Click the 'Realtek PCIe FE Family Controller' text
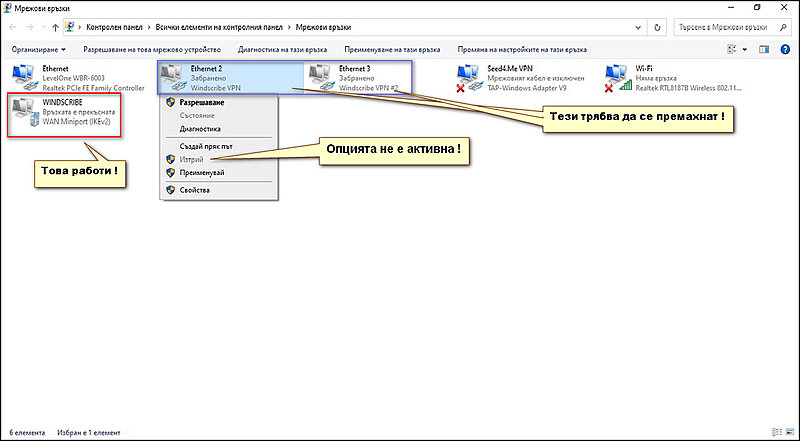800x441 pixels. pyautogui.click(x=93, y=87)
